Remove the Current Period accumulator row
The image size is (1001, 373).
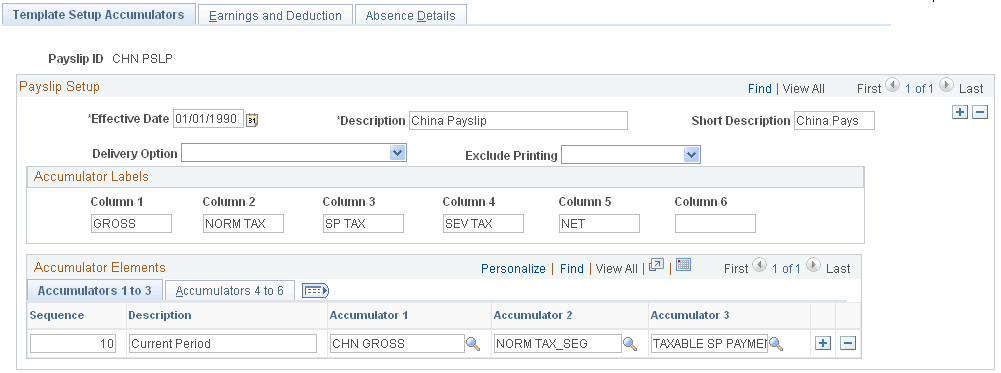point(848,344)
